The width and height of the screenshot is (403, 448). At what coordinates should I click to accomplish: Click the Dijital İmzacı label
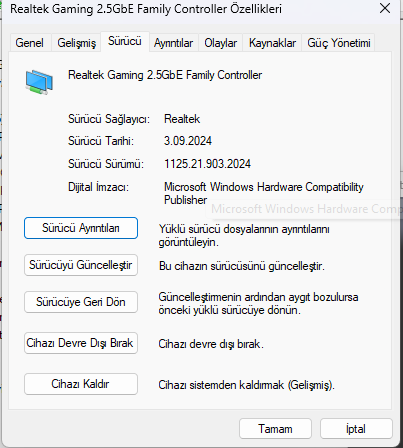click(98, 187)
